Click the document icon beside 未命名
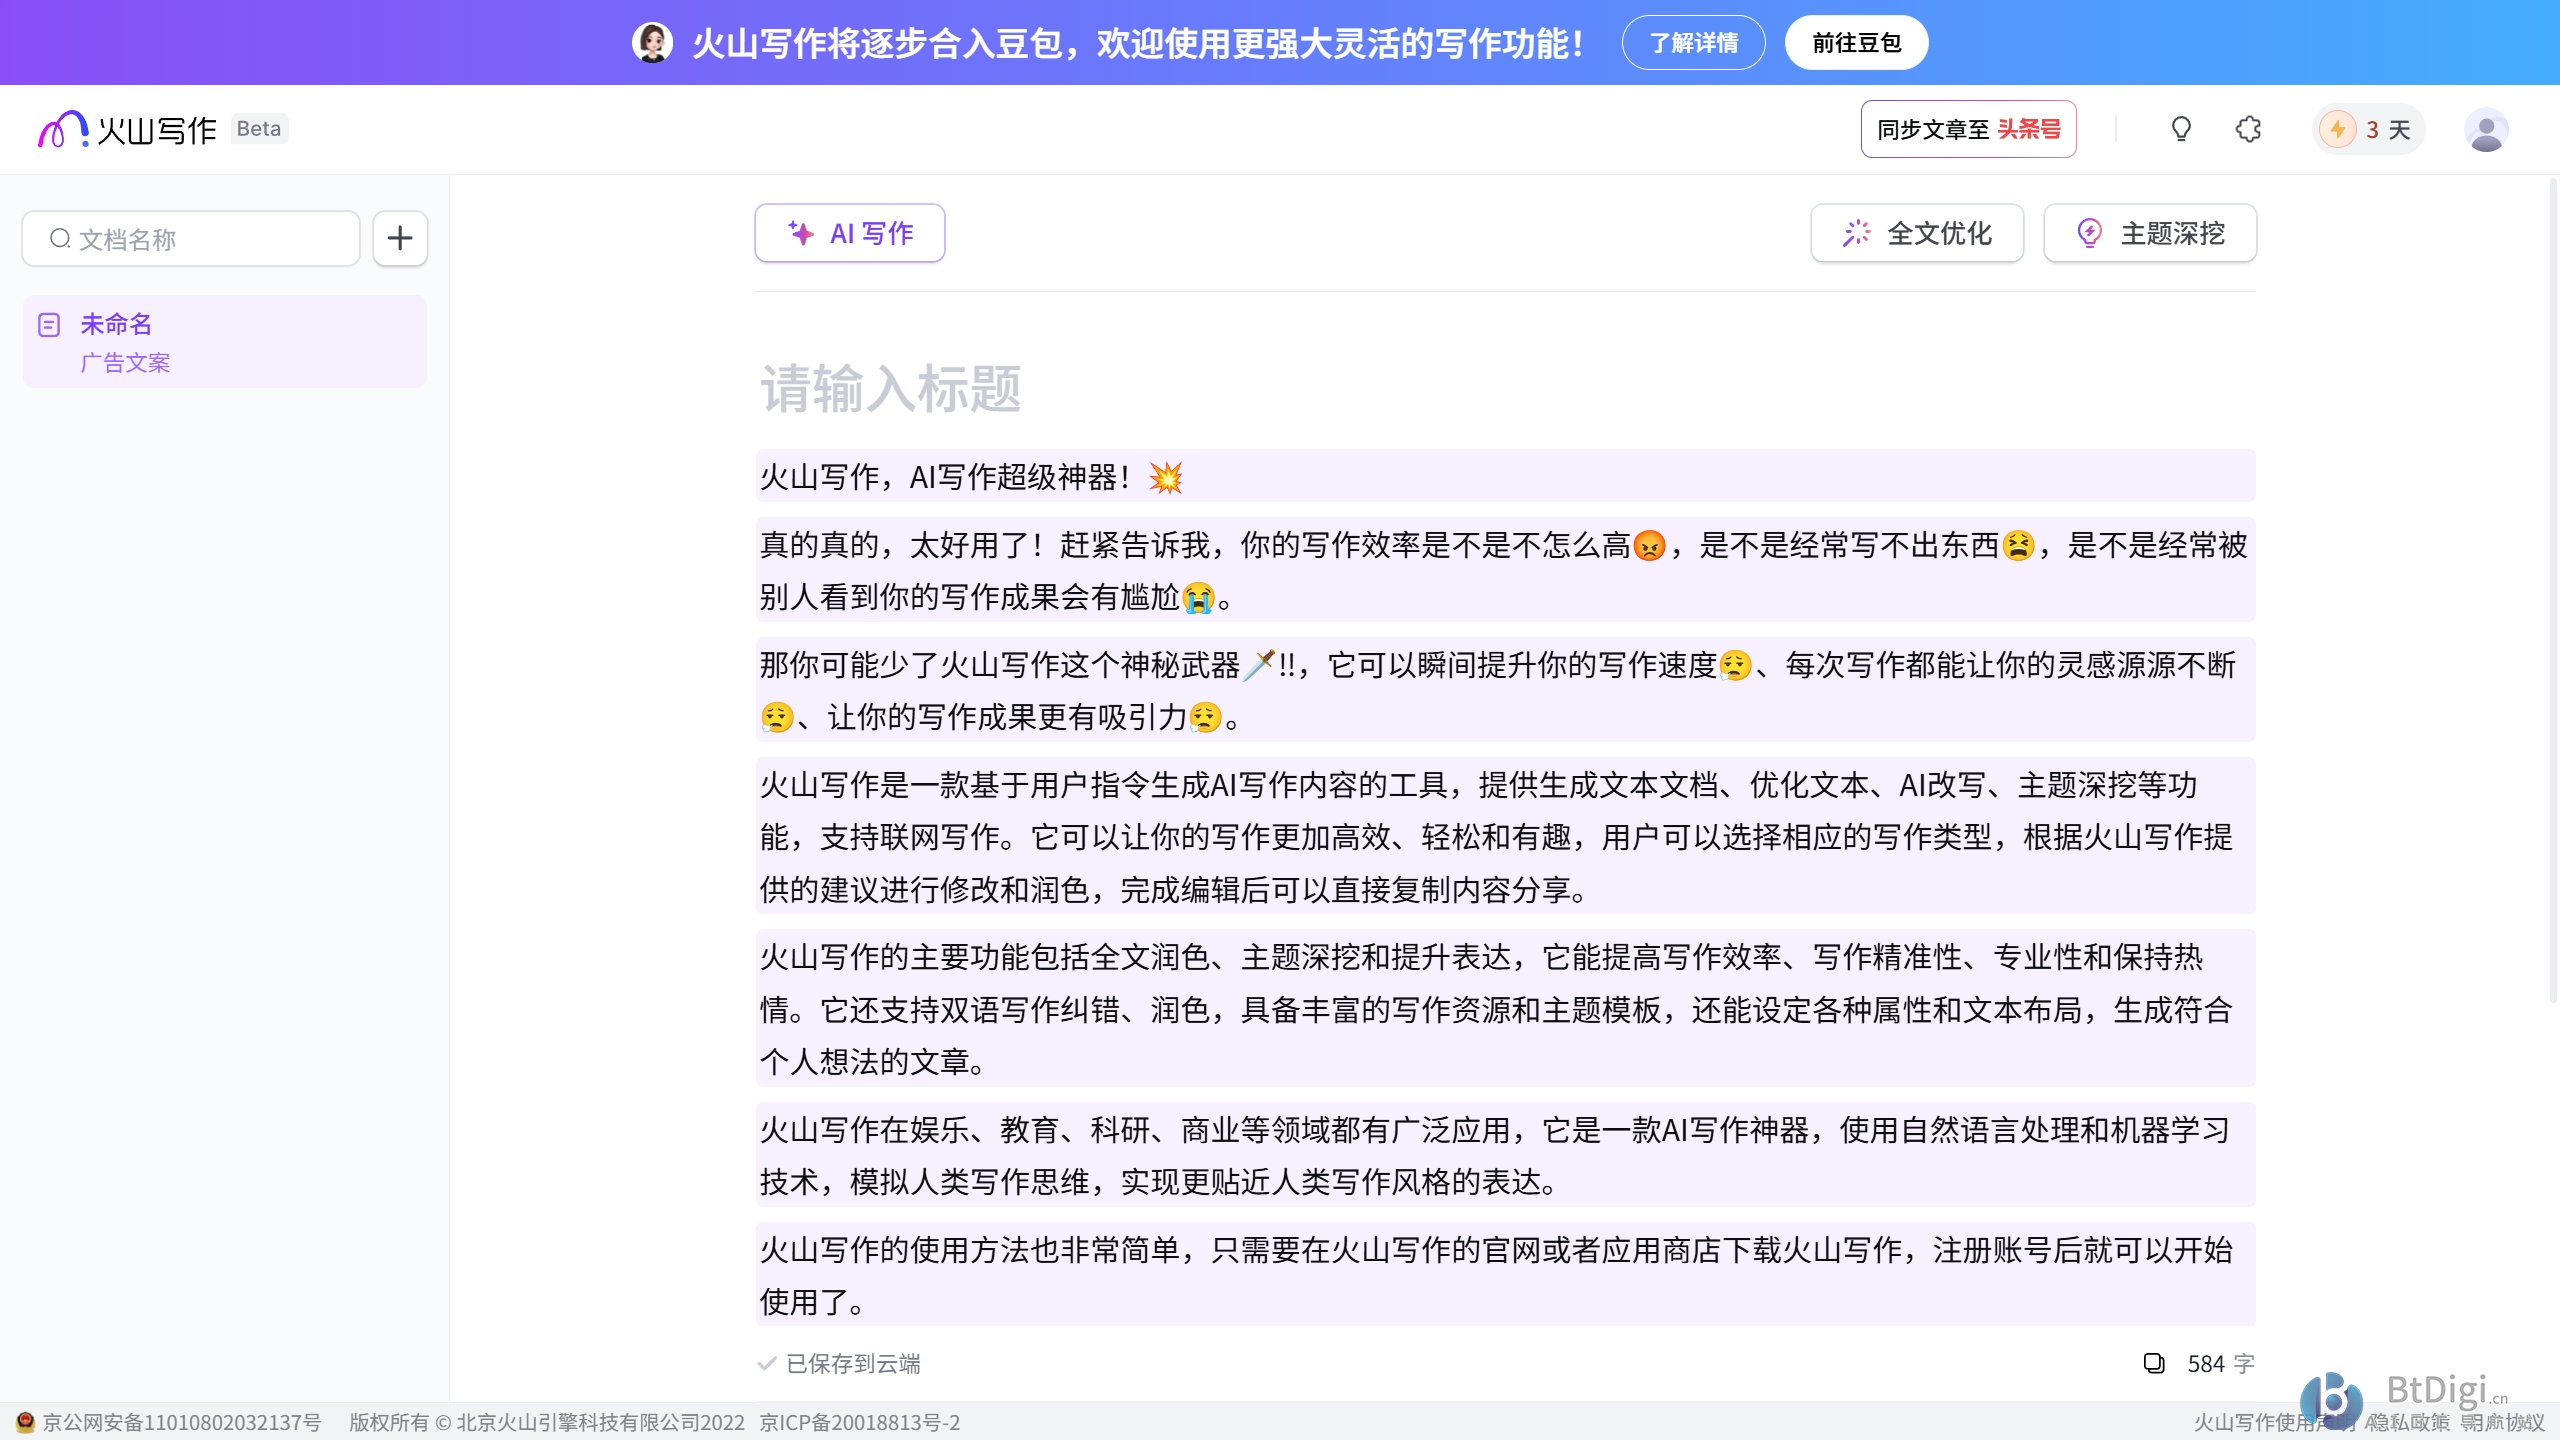Screen dimensions: 2560x1440 click(x=49, y=325)
